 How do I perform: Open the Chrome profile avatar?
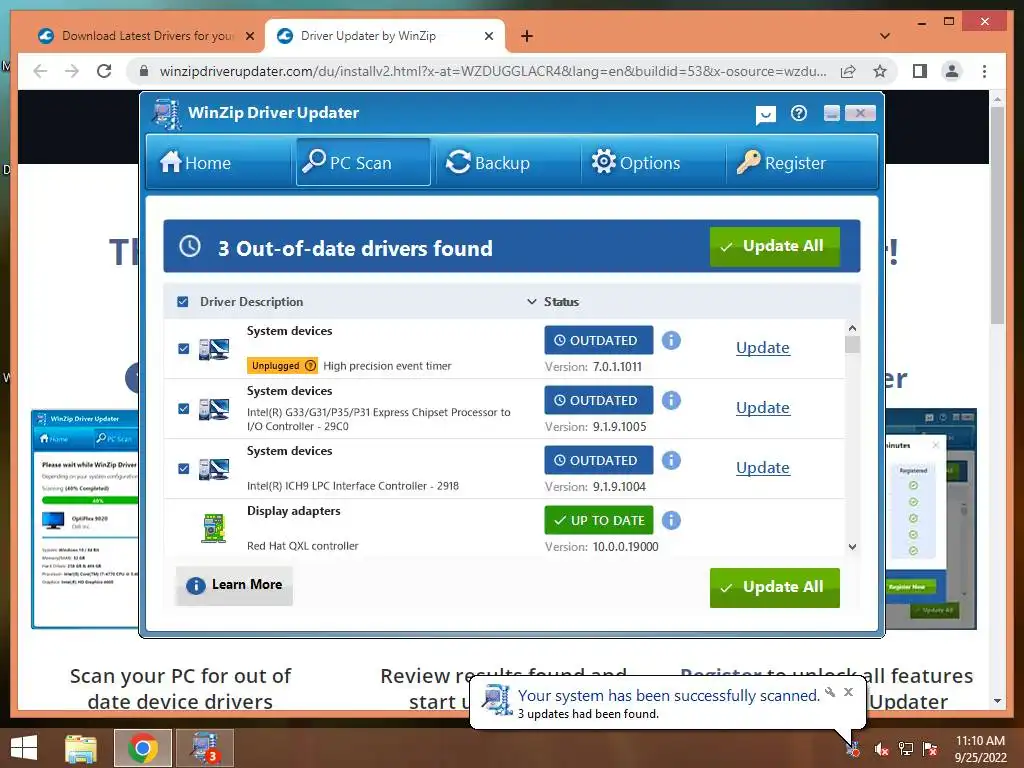tap(952, 71)
